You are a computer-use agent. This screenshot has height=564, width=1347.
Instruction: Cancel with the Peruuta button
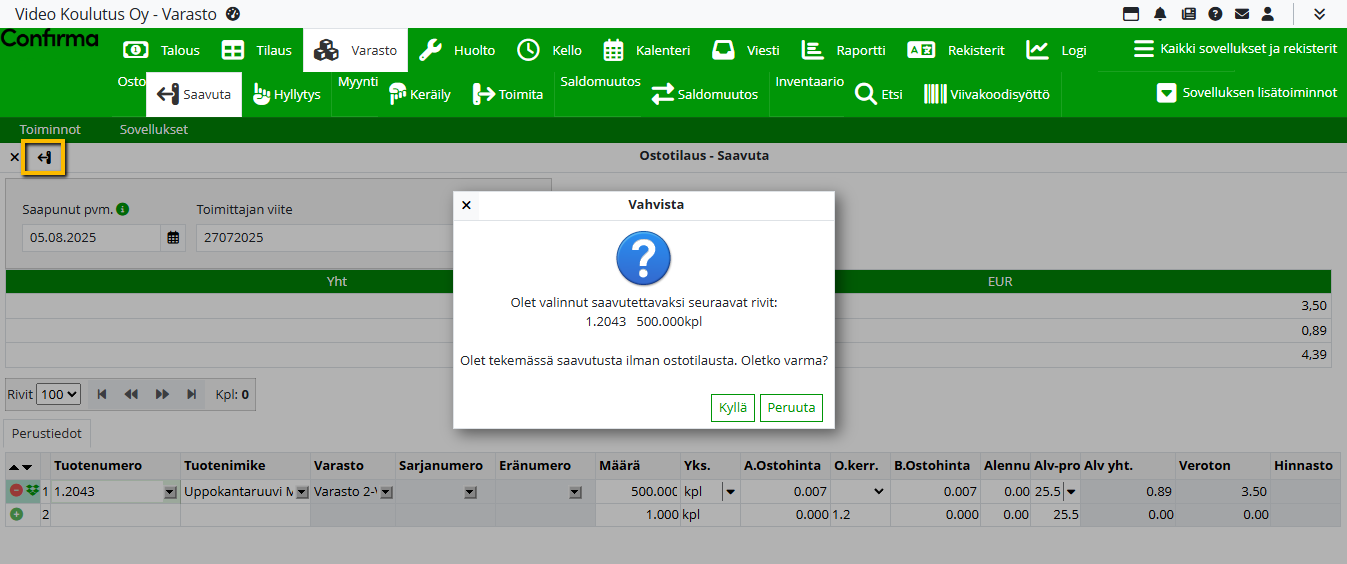coord(791,408)
